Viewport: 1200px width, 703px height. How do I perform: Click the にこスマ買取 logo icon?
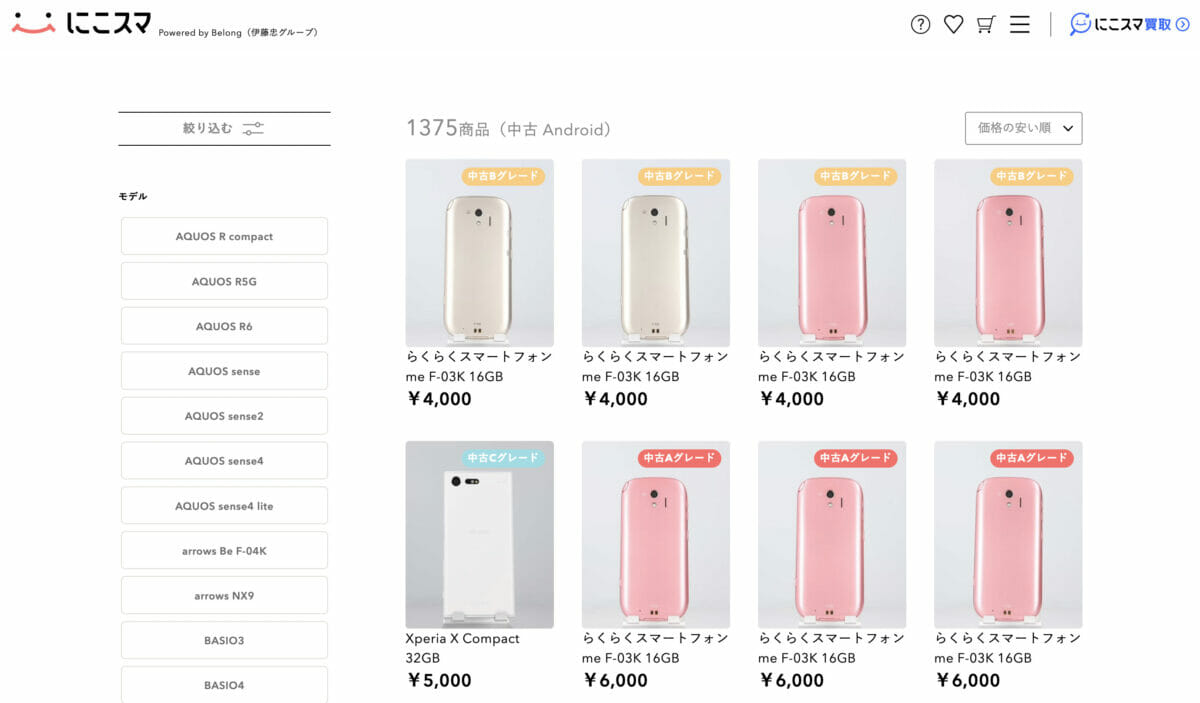coord(1080,24)
